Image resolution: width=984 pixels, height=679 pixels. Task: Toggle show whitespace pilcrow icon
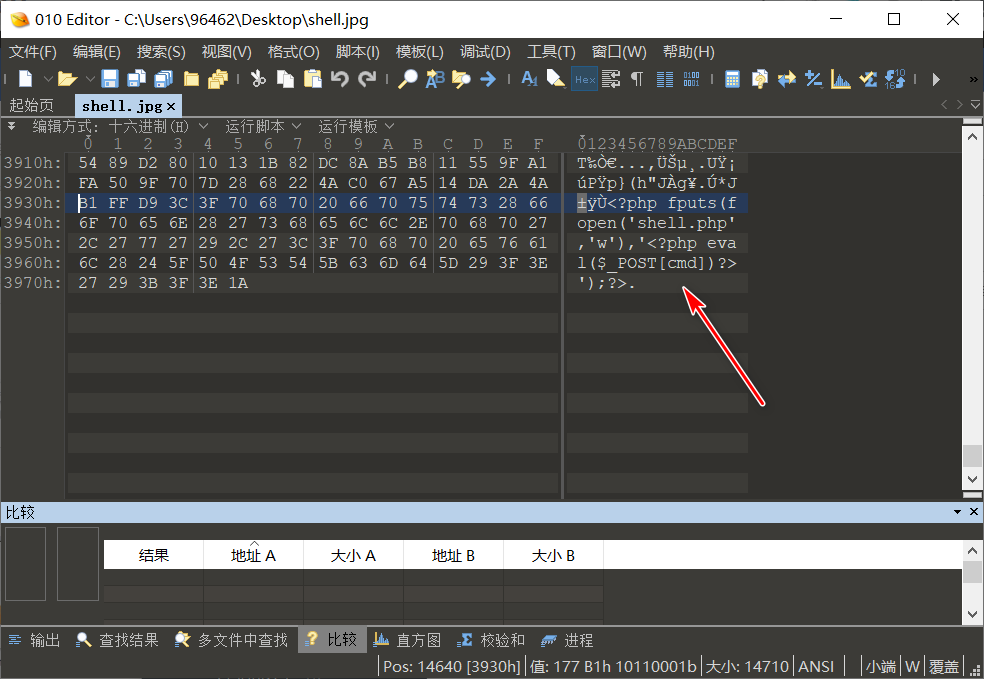[x=637, y=78]
